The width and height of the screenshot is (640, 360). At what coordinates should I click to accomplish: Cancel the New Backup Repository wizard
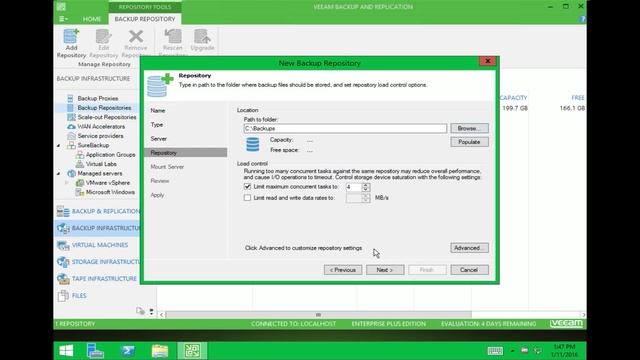[x=469, y=270]
